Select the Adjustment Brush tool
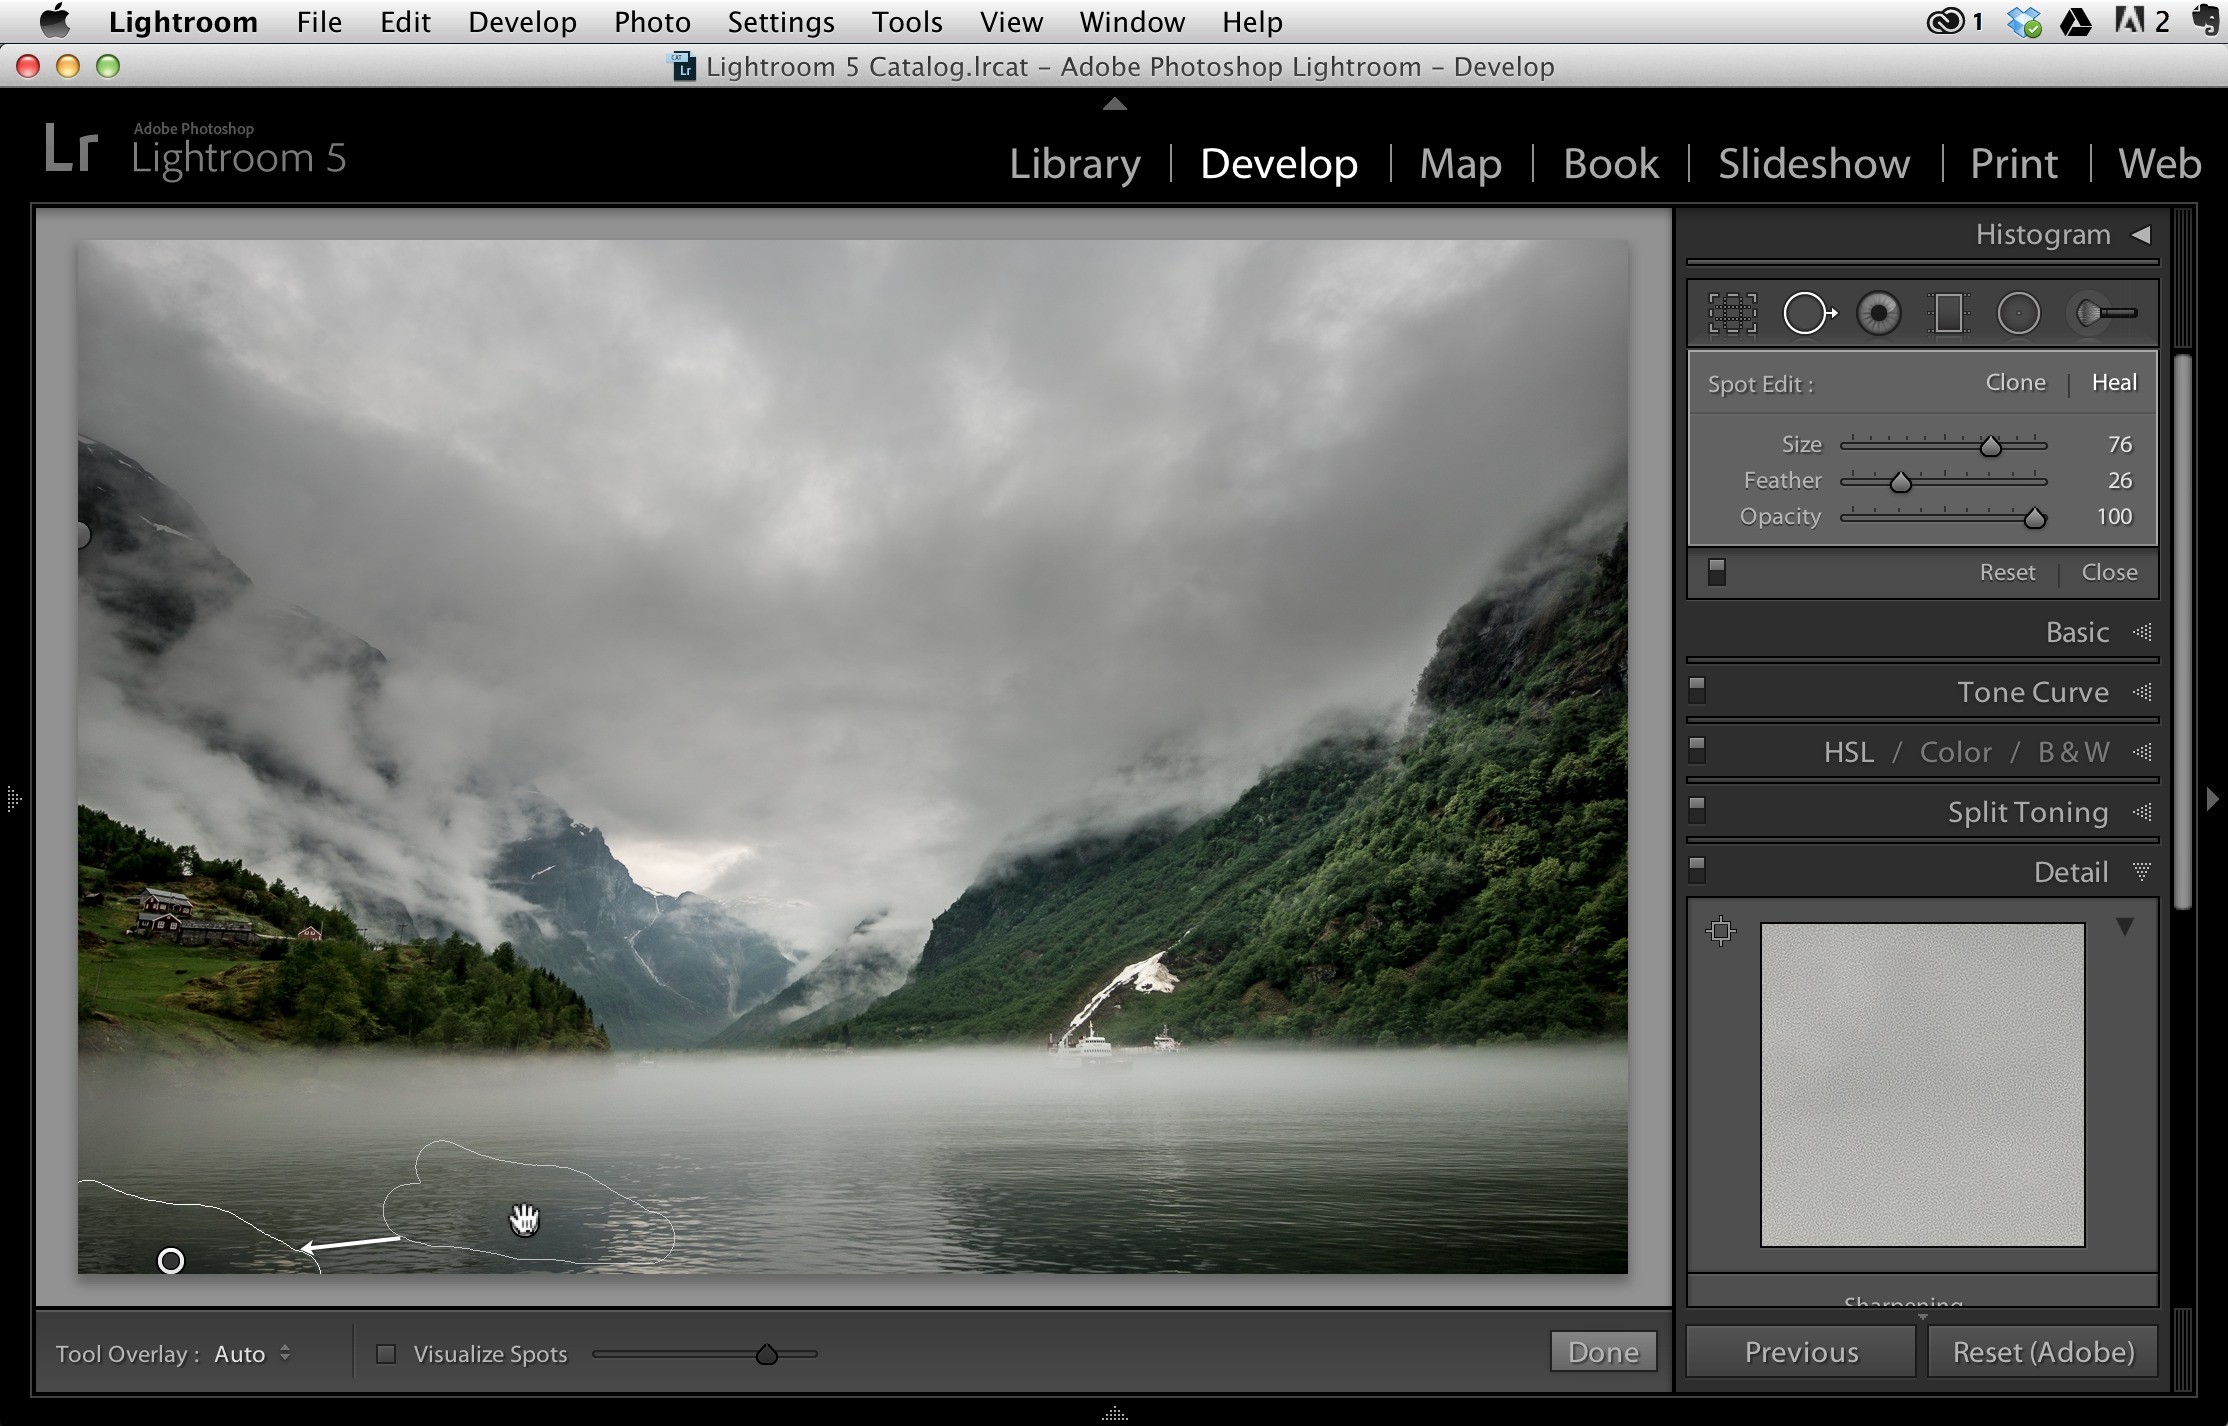Screen dimensions: 2228x1426 [x=2104, y=313]
